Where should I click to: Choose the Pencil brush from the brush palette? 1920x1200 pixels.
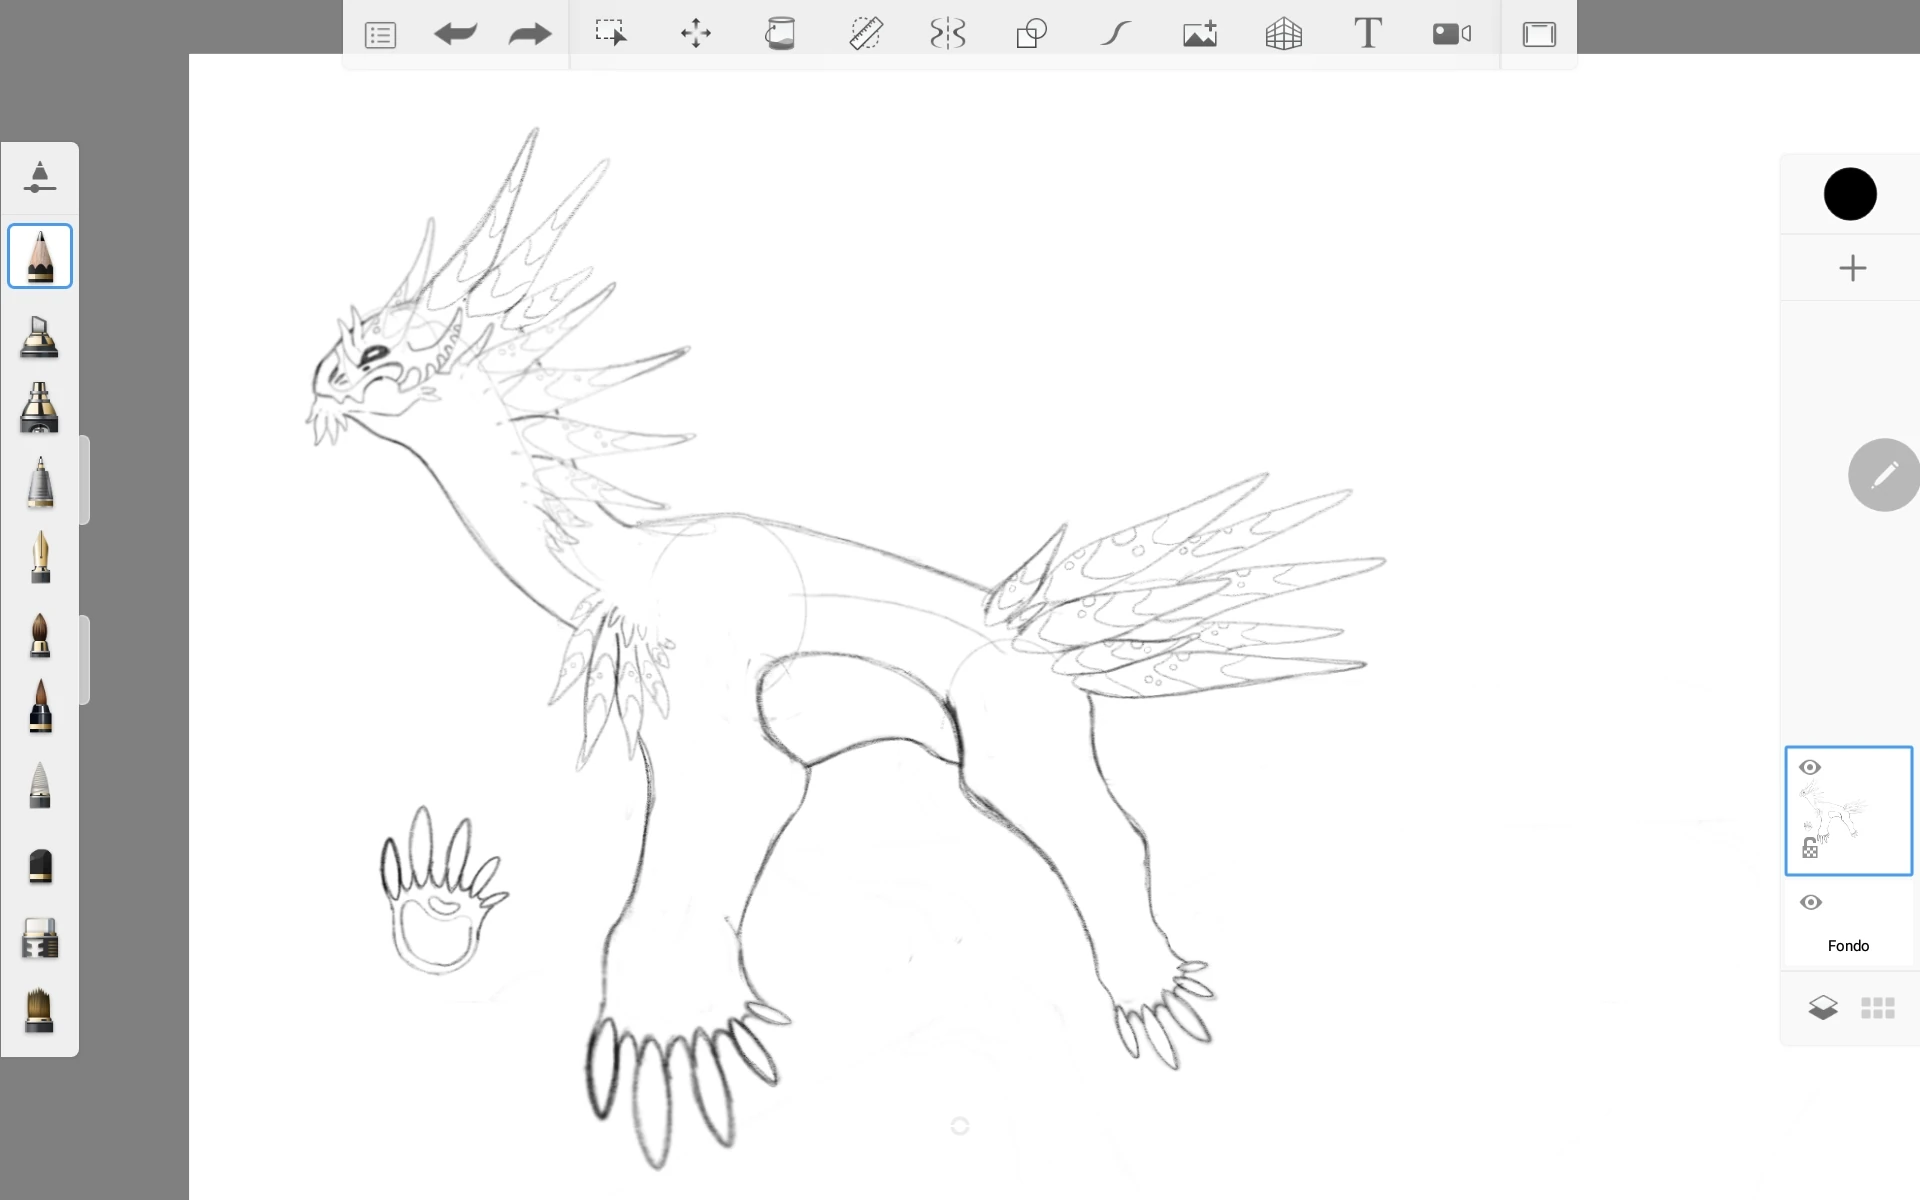(40, 256)
